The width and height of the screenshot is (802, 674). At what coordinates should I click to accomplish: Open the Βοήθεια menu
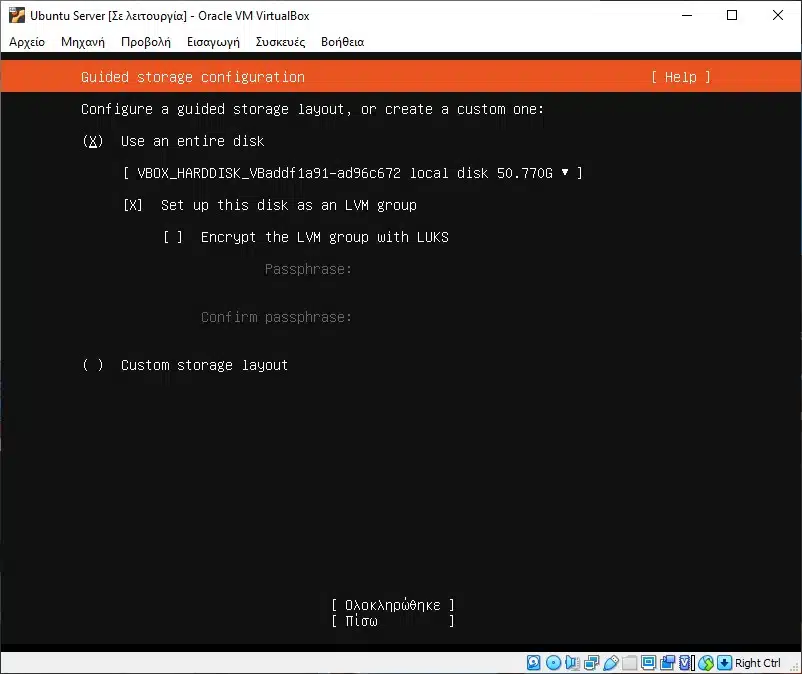pyautogui.click(x=343, y=42)
